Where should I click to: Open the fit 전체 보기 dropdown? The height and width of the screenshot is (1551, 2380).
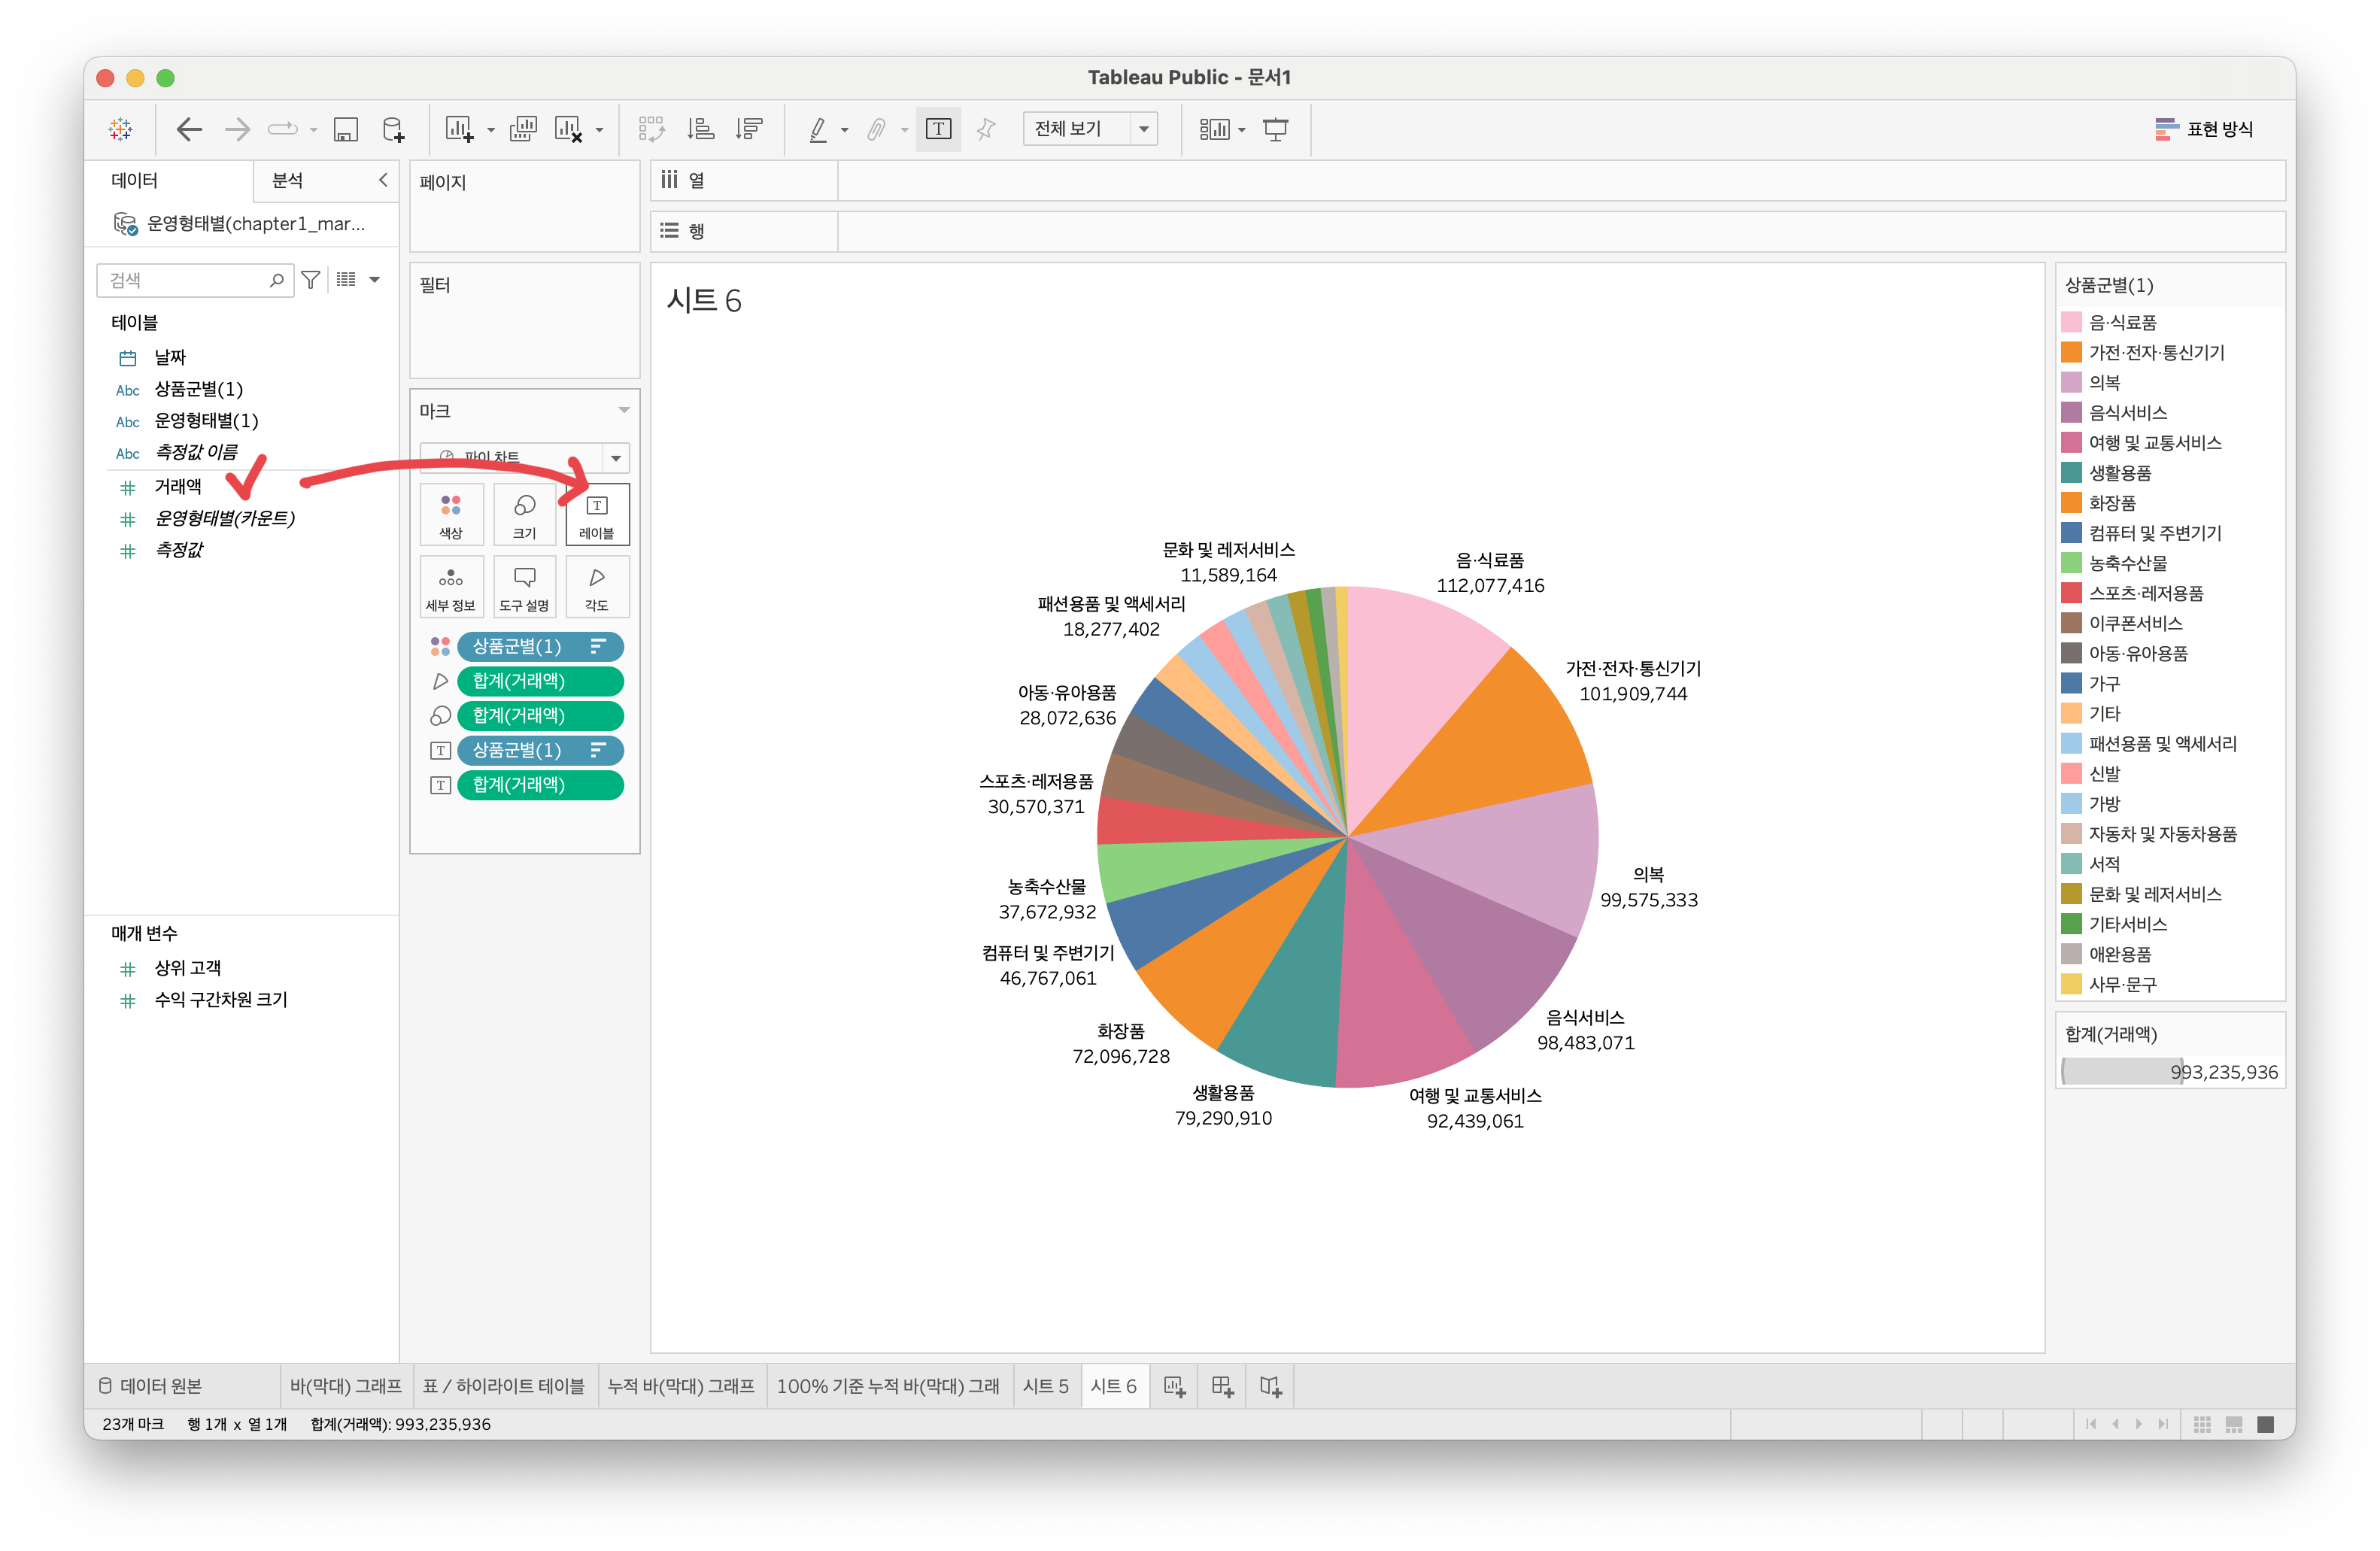point(1144,129)
